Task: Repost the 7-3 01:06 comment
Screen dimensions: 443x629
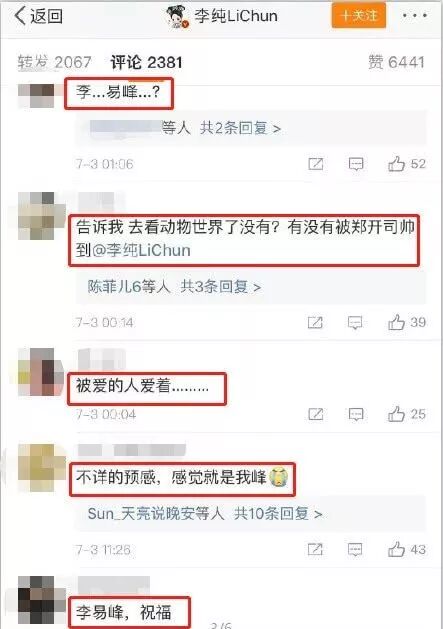Action: (315, 164)
